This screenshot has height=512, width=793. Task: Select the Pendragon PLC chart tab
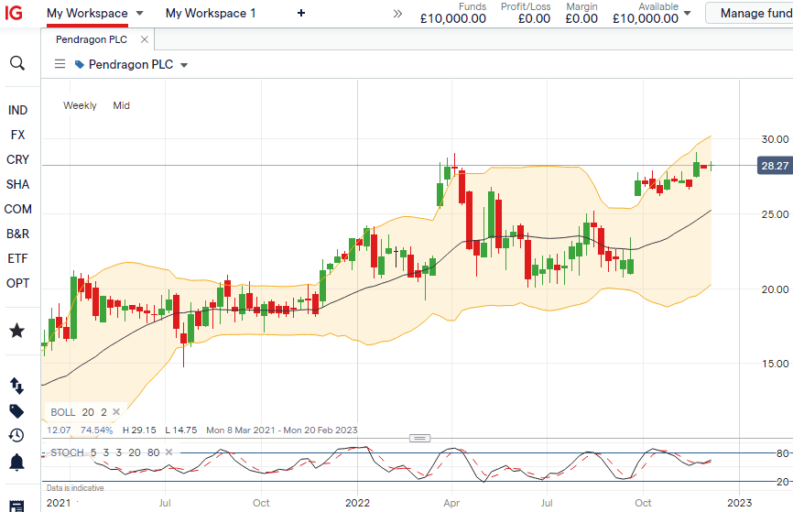click(91, 39)
